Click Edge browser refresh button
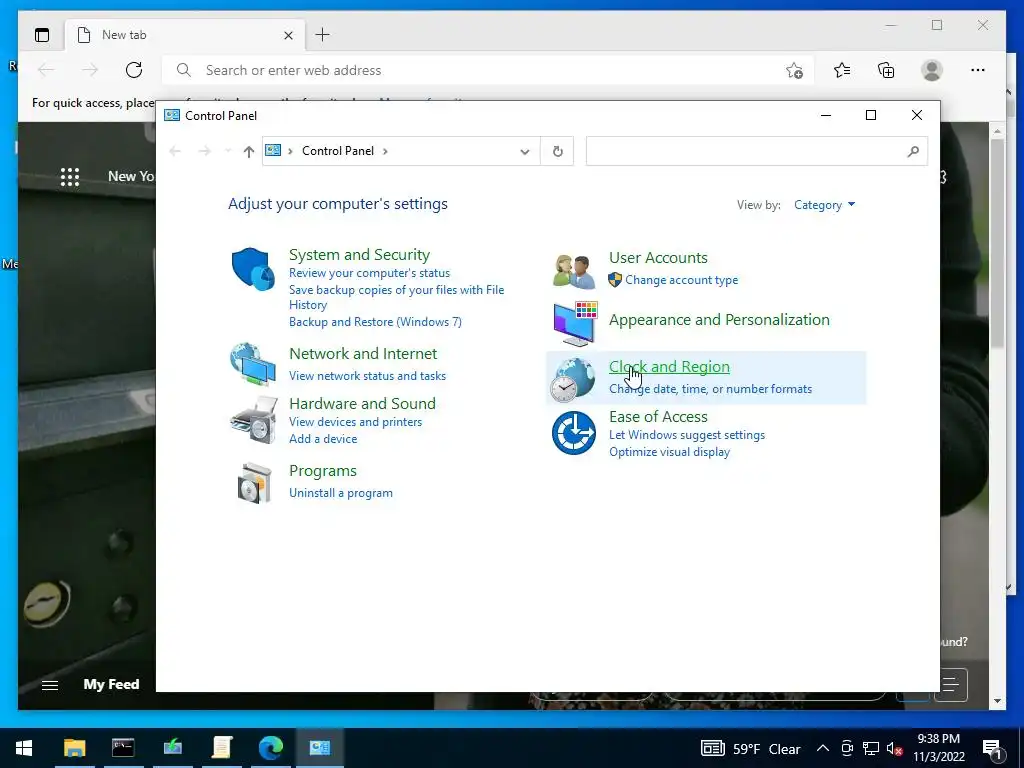The image size is (1024, 768). click(x=134, y=70)
